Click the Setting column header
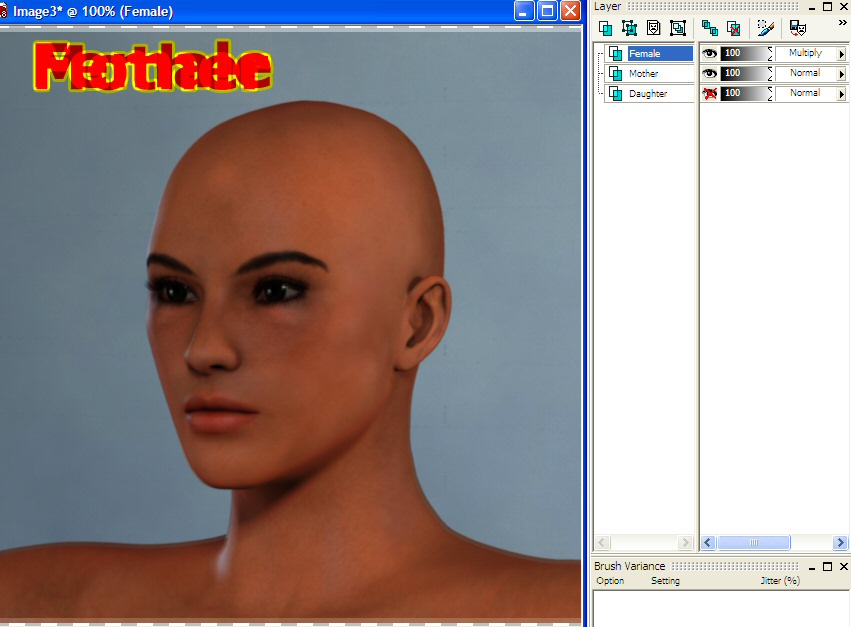The width and height of the screenshot is (851, 627). pos(665,581)
